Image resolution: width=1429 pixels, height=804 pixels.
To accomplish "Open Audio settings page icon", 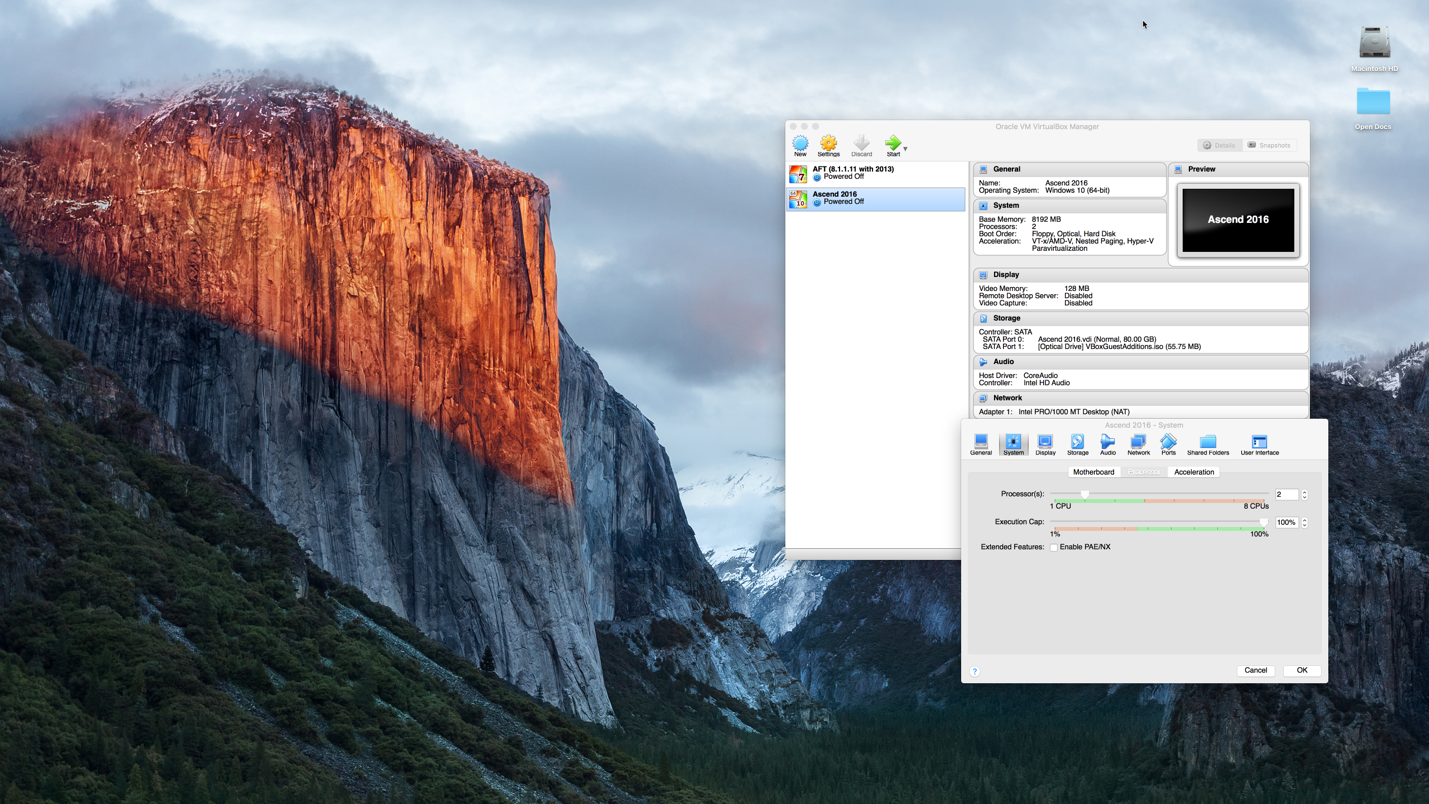I will 1108,445.
